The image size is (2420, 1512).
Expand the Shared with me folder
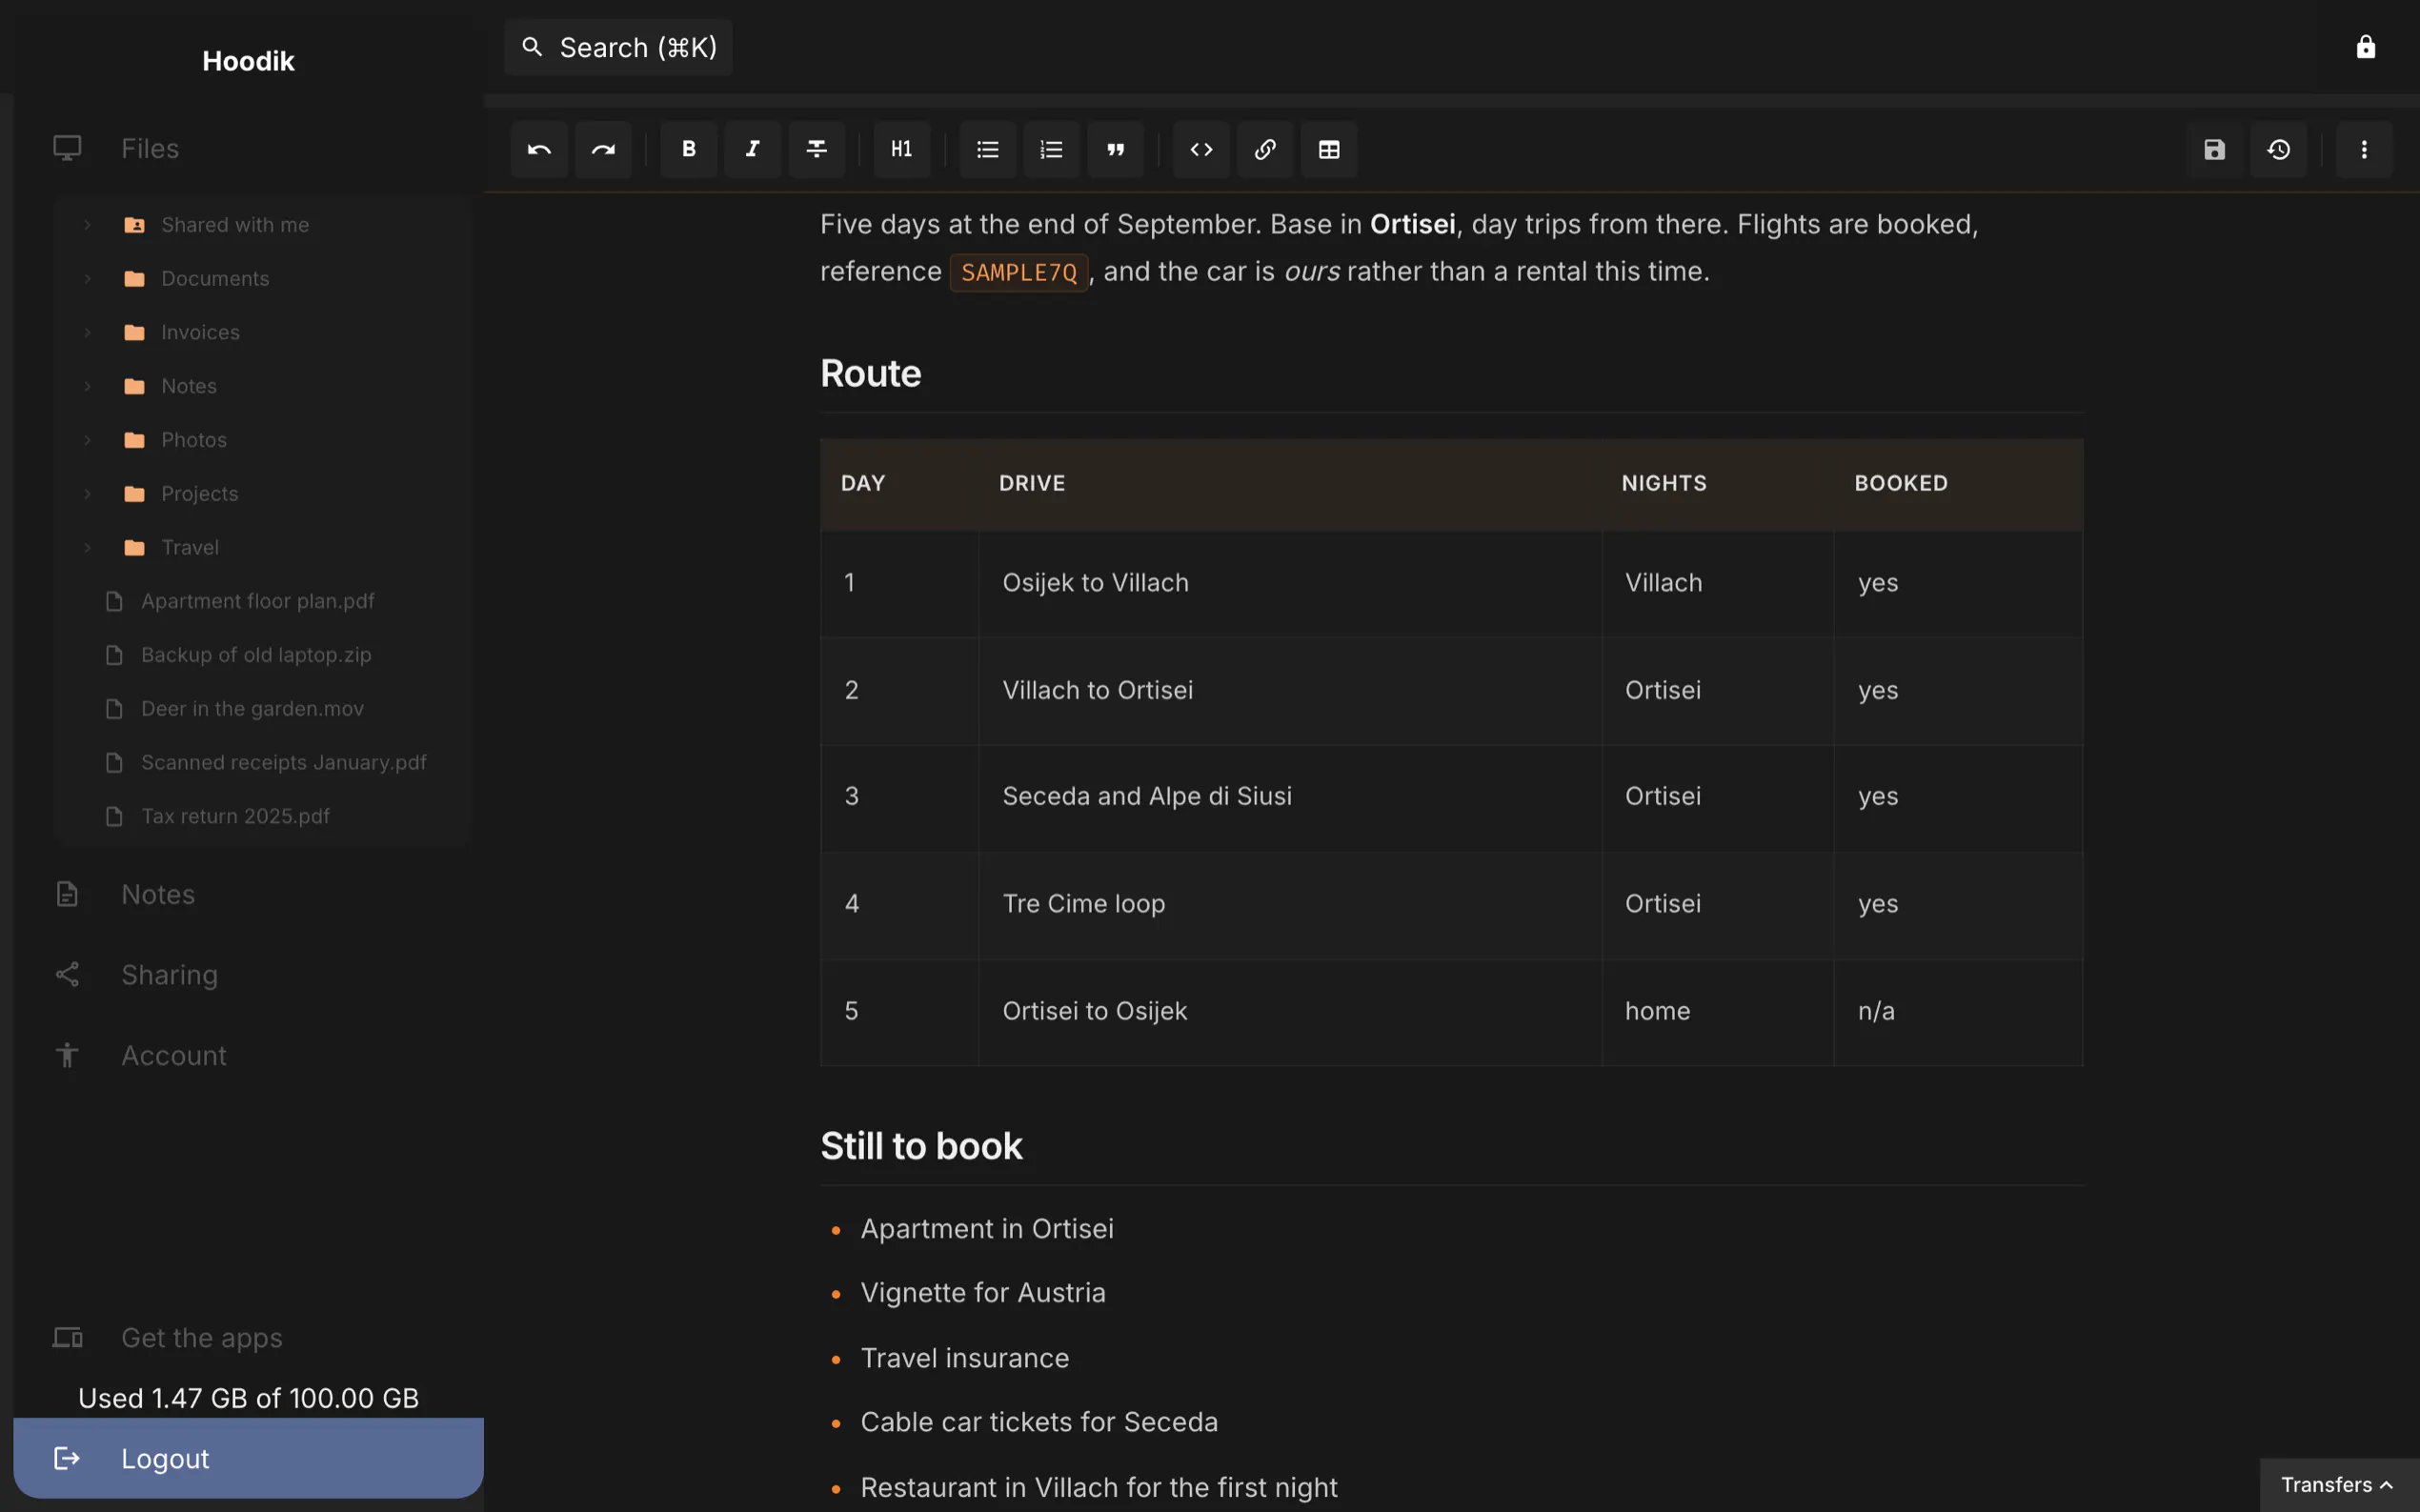[87, 225]
